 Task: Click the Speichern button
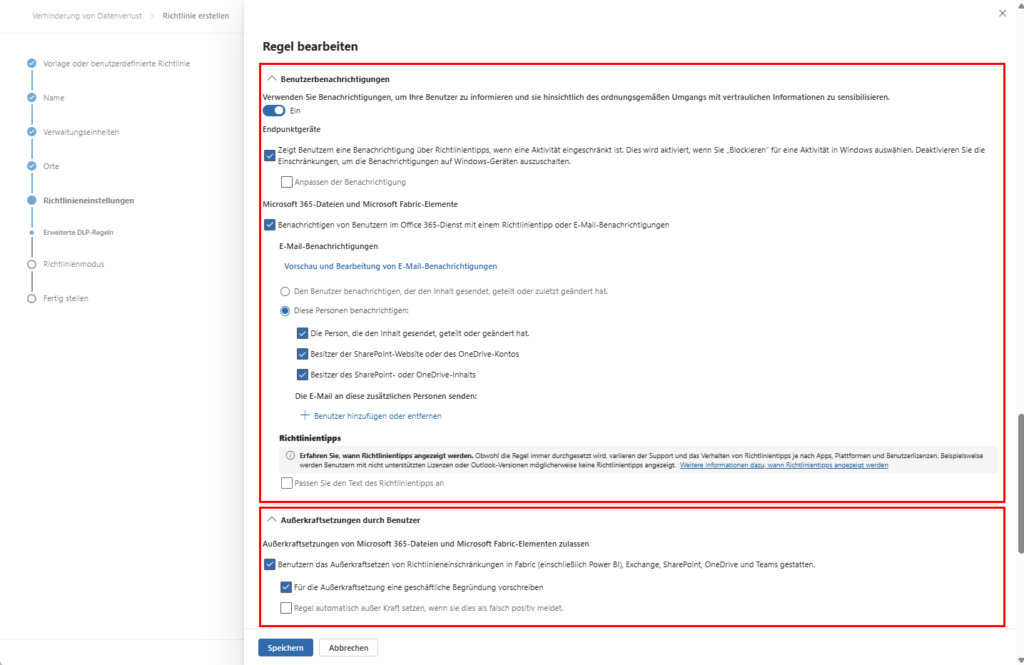[285, 647]
